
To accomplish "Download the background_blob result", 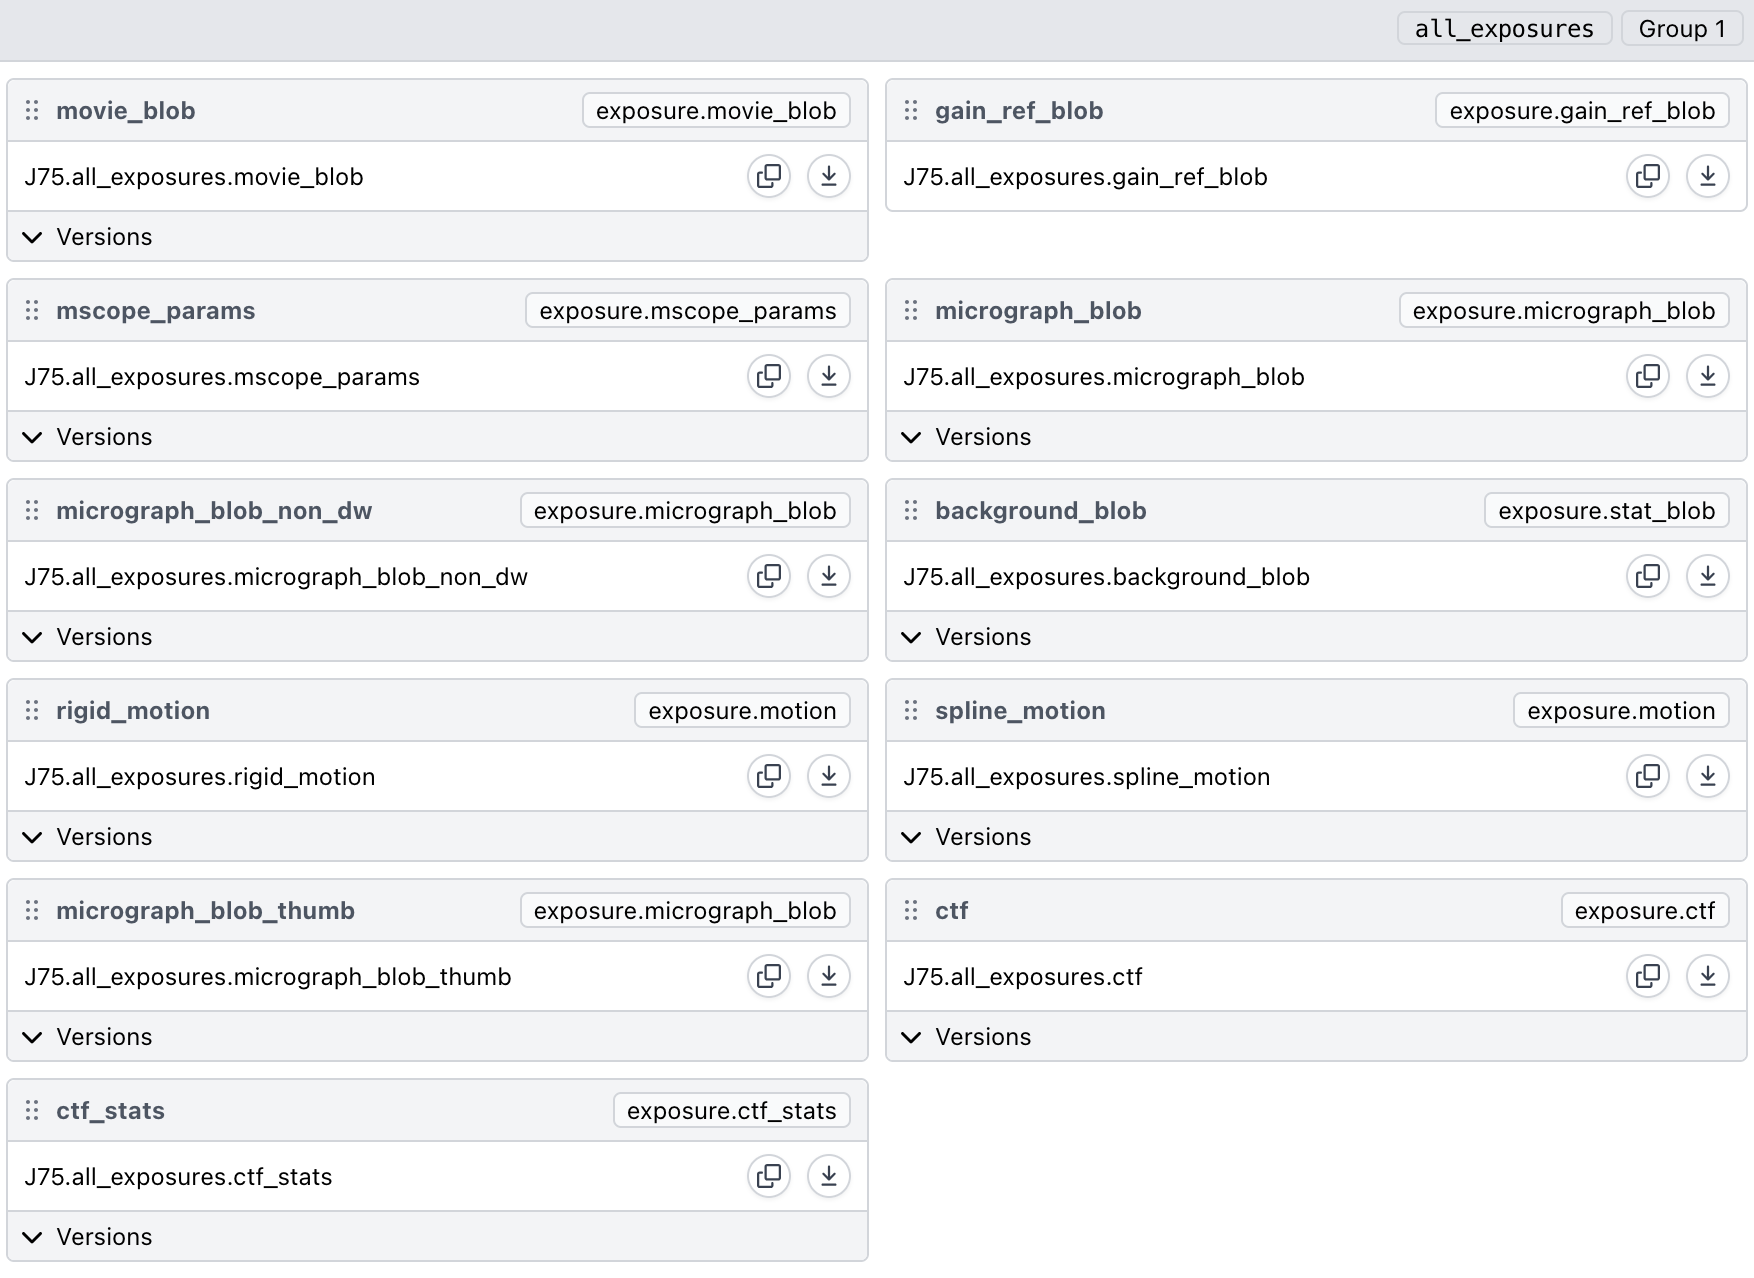I will click(x=1707, y=576).
